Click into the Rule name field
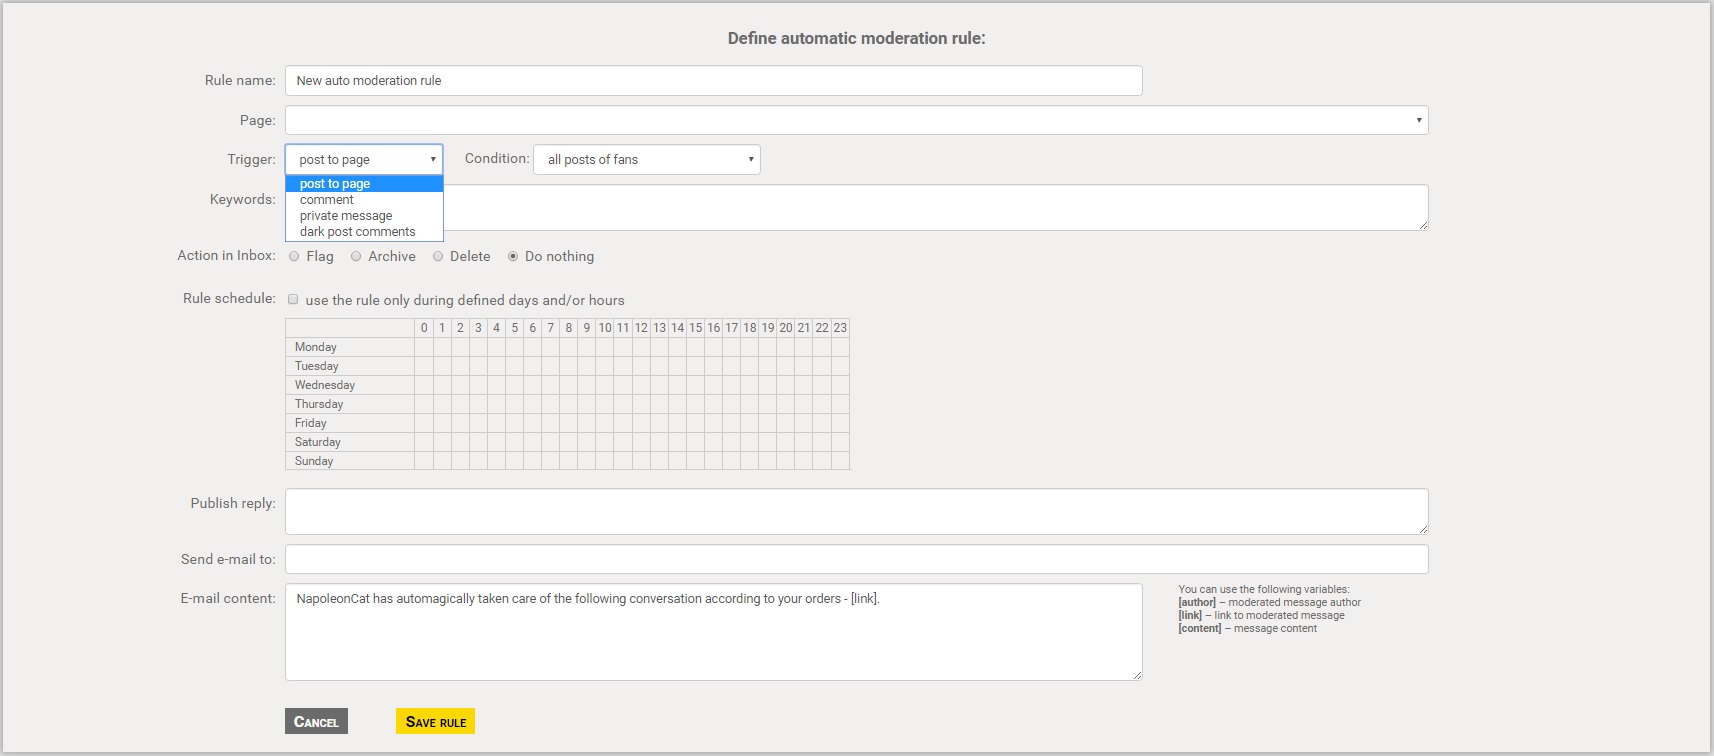 [x=713, y=81]
